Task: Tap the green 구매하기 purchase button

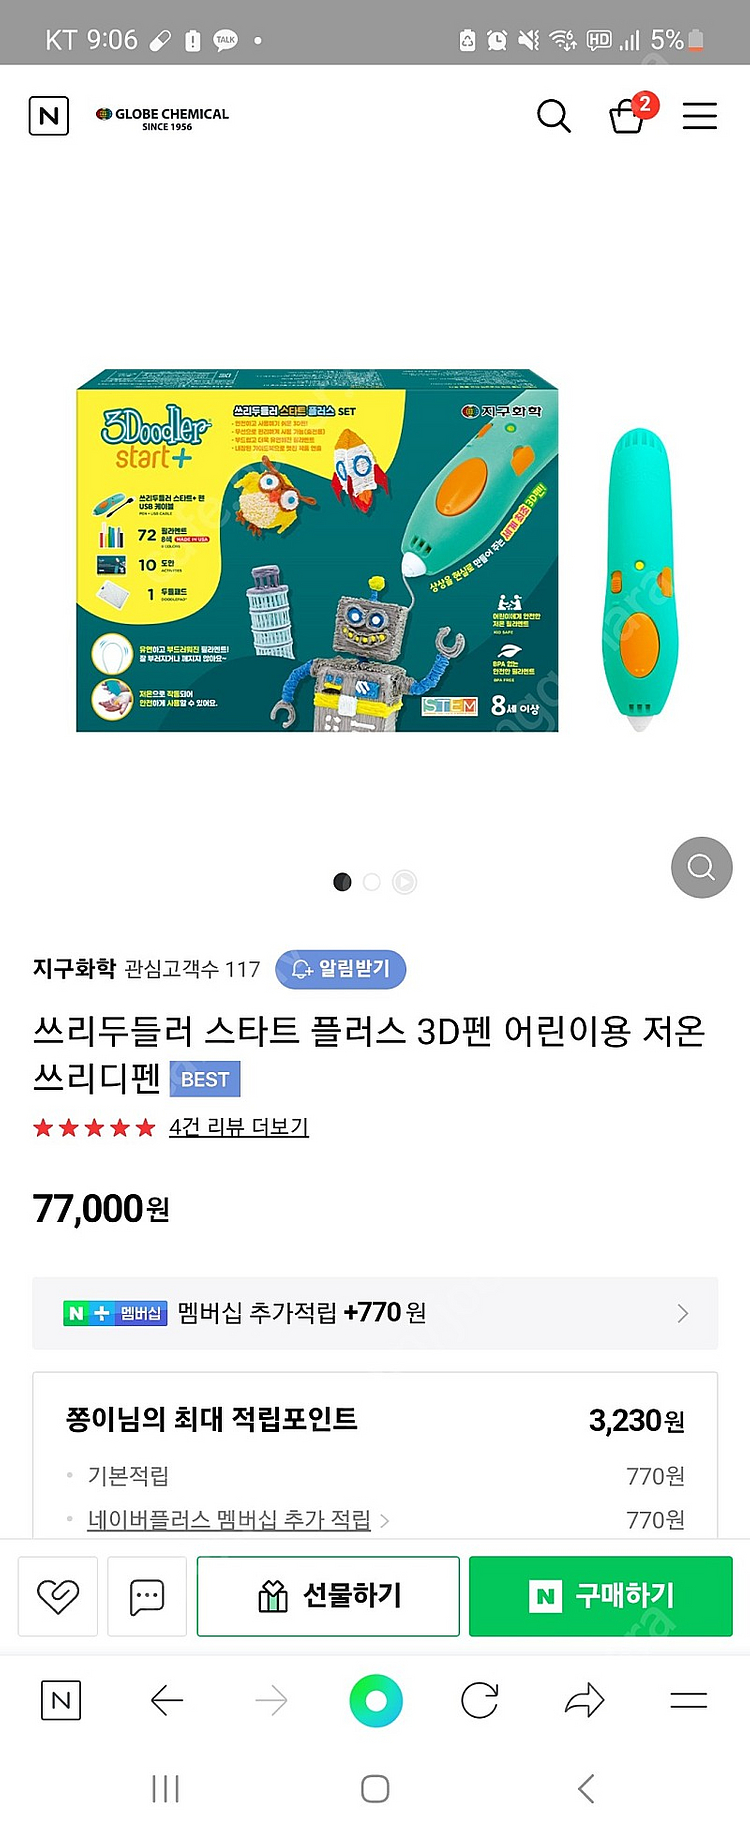Action: (x=601, y=1596)
